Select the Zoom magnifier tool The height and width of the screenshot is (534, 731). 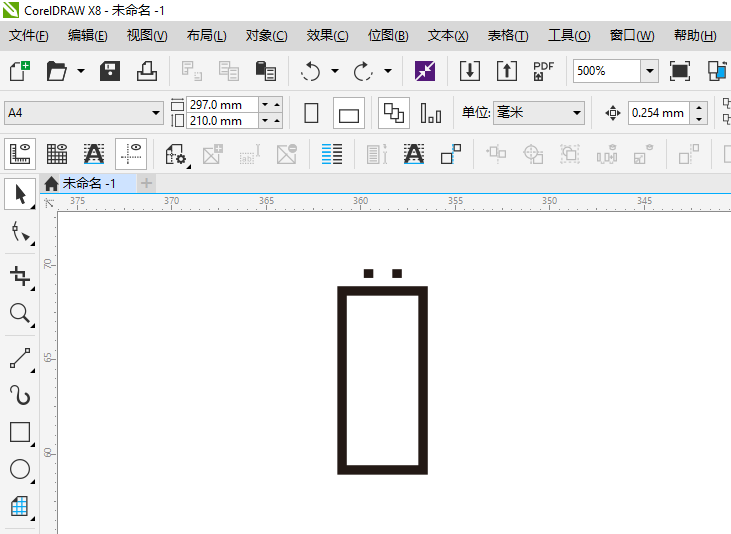pyautogui.click(x=19, y=314)
